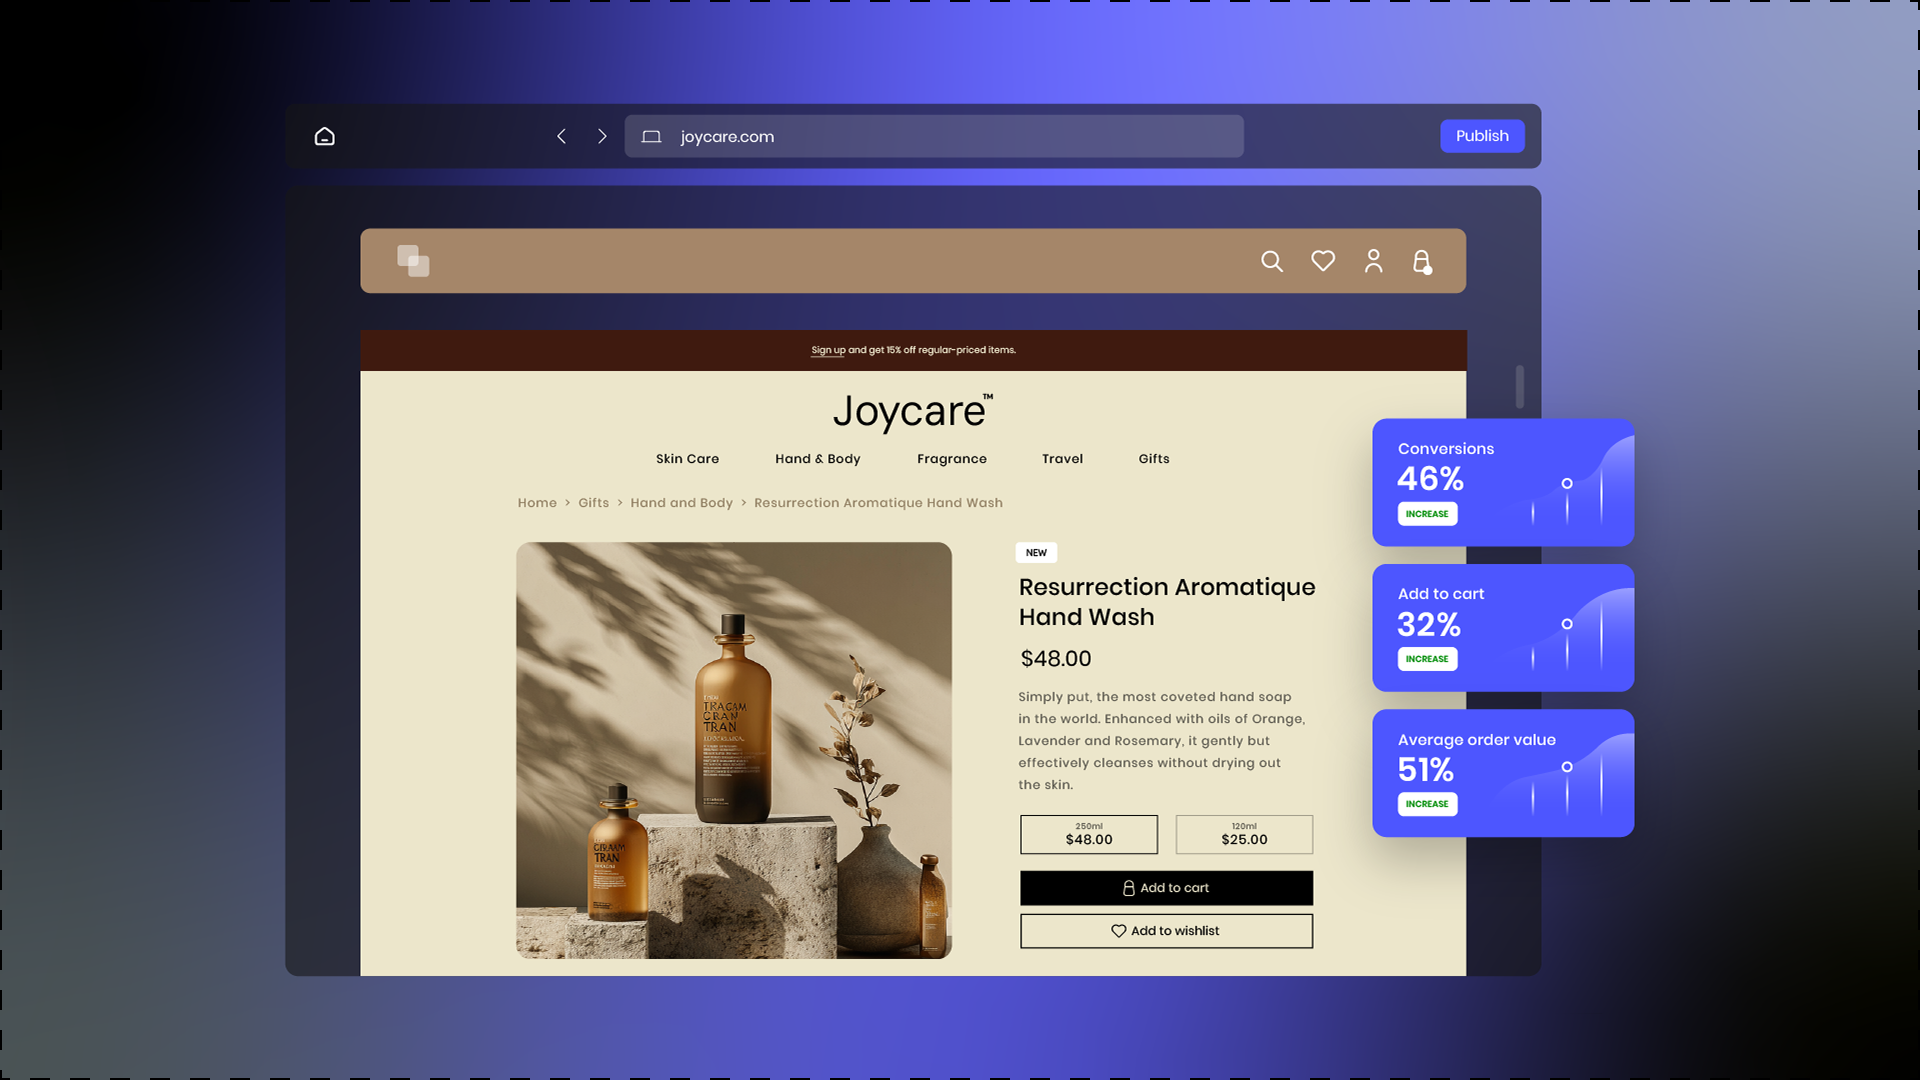
Task: Click Add to wishlist button
Action: click(1166, 931)
